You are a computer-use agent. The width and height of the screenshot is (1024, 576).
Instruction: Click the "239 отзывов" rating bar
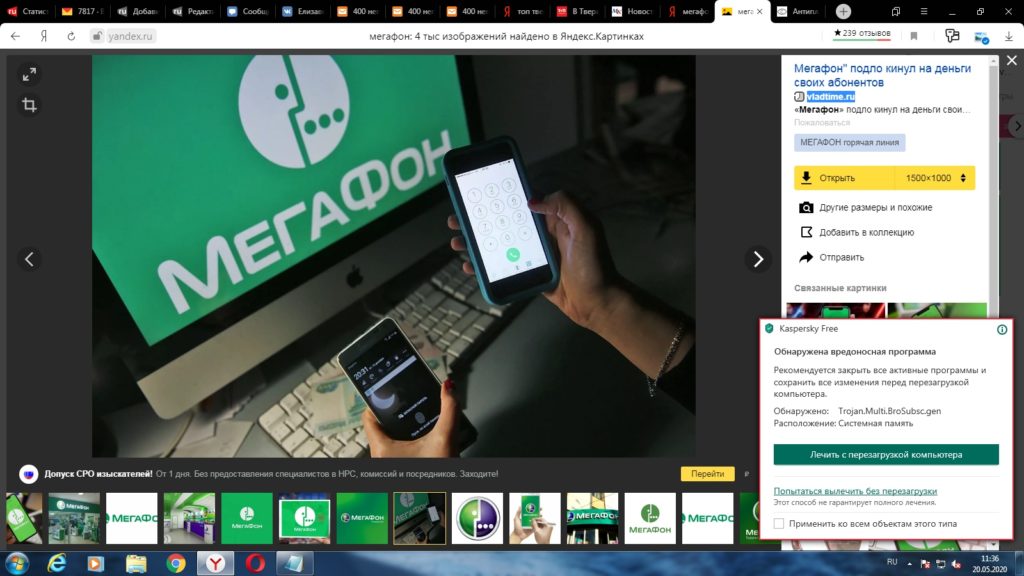click(864, 32)
